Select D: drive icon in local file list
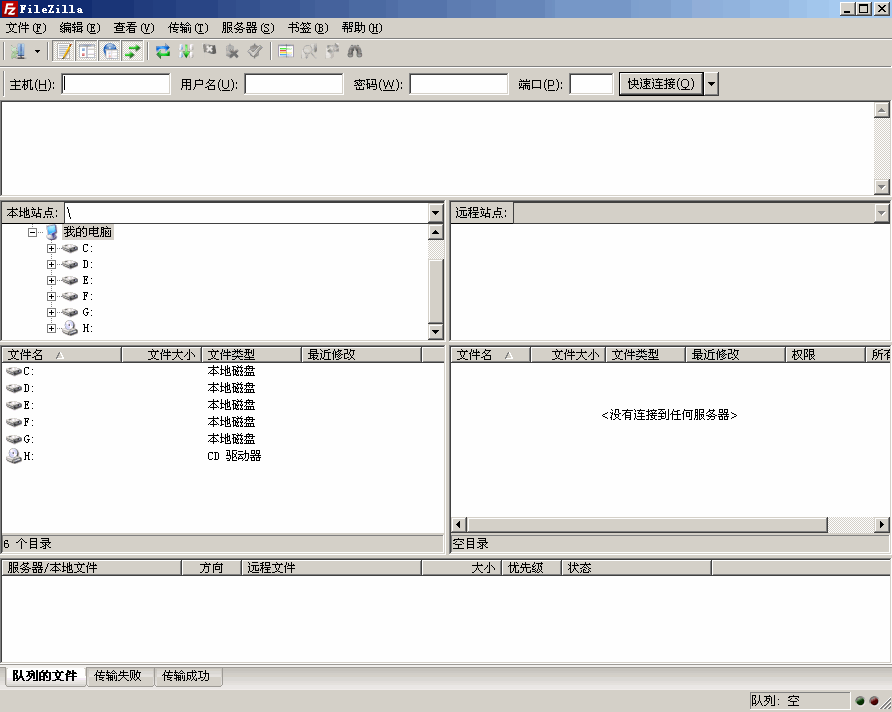 tap(14, 388)
